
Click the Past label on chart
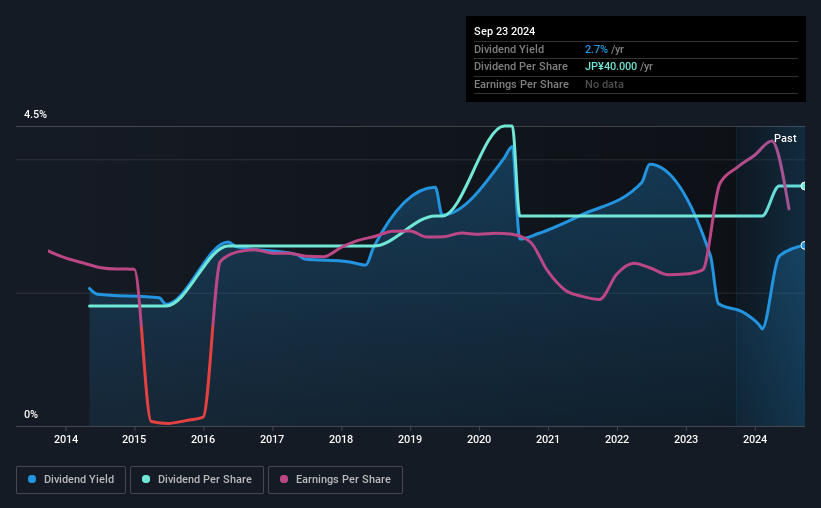tap(785, 138)
